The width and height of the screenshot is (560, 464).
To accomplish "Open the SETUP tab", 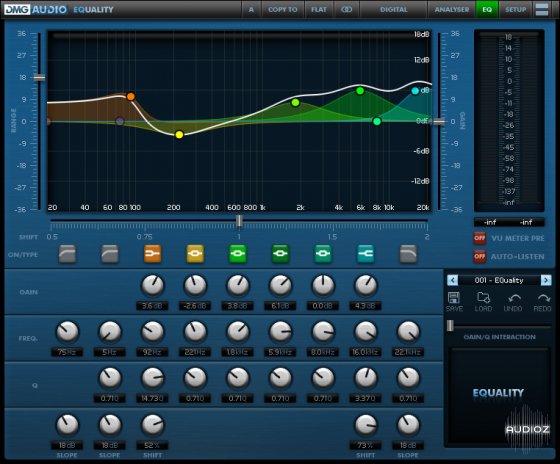I will pos(515,9).
